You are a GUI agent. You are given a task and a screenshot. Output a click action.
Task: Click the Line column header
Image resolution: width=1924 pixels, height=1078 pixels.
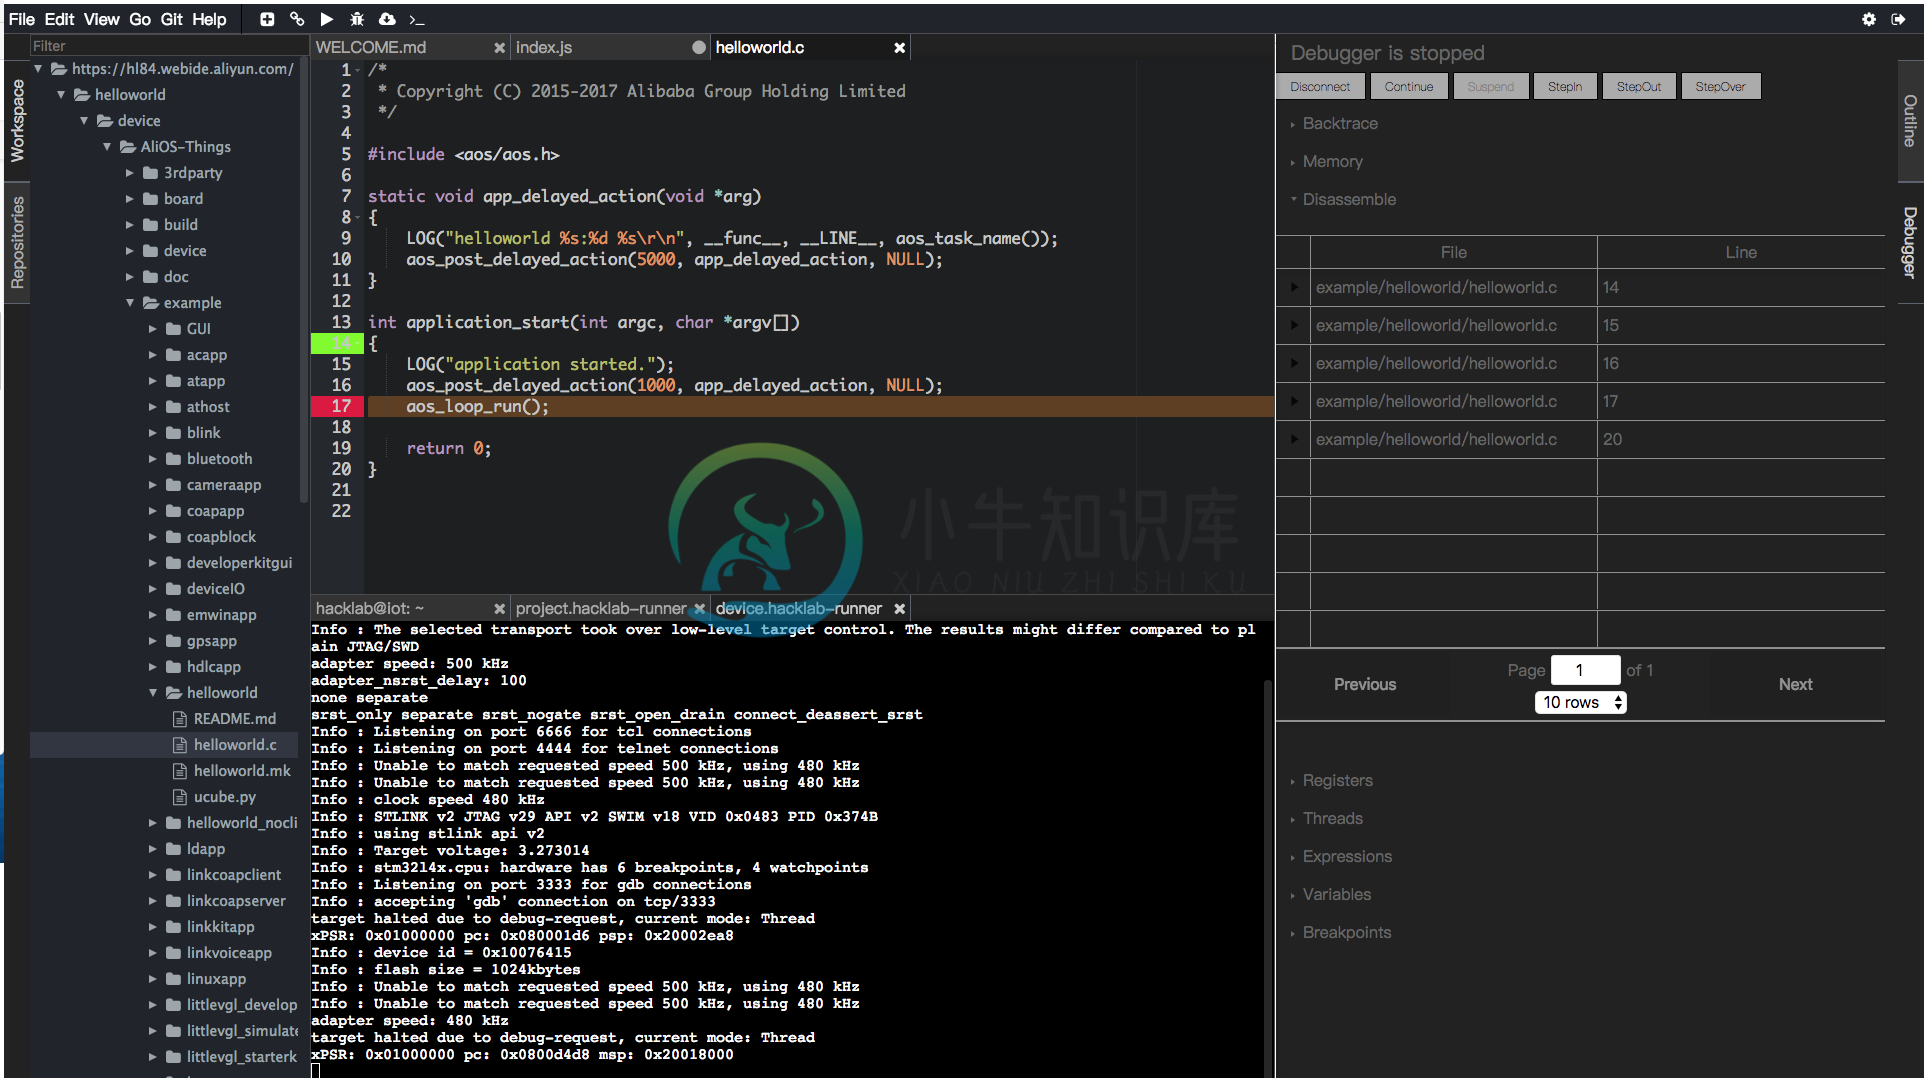1740,253
